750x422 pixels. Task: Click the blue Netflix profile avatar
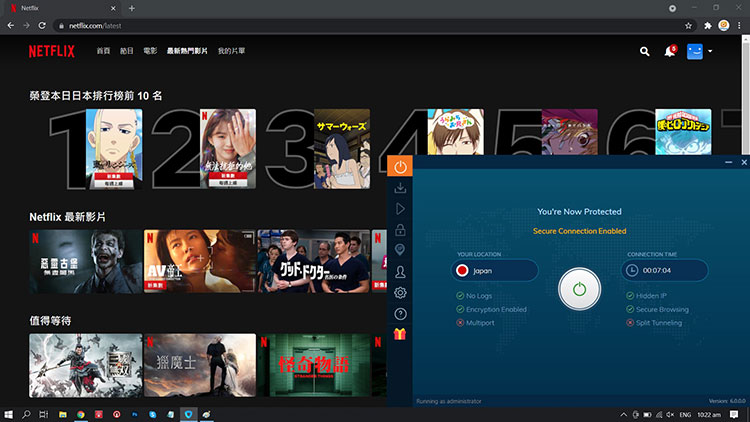tap(695, 51)
